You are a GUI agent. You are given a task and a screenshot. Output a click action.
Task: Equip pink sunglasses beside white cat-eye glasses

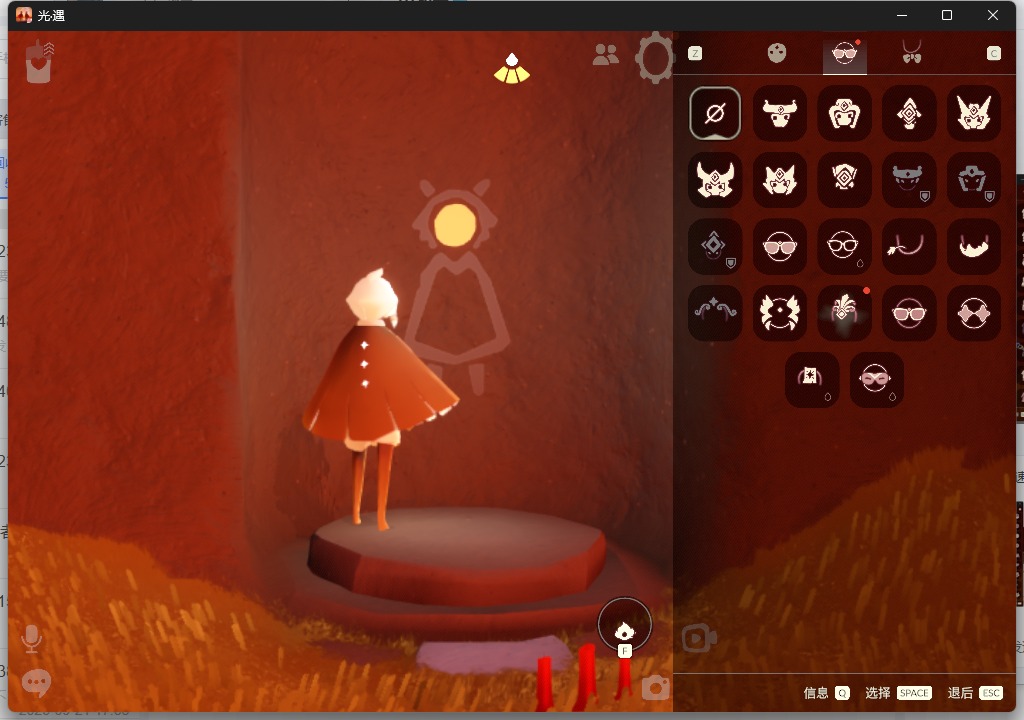[x=779, y=246]
